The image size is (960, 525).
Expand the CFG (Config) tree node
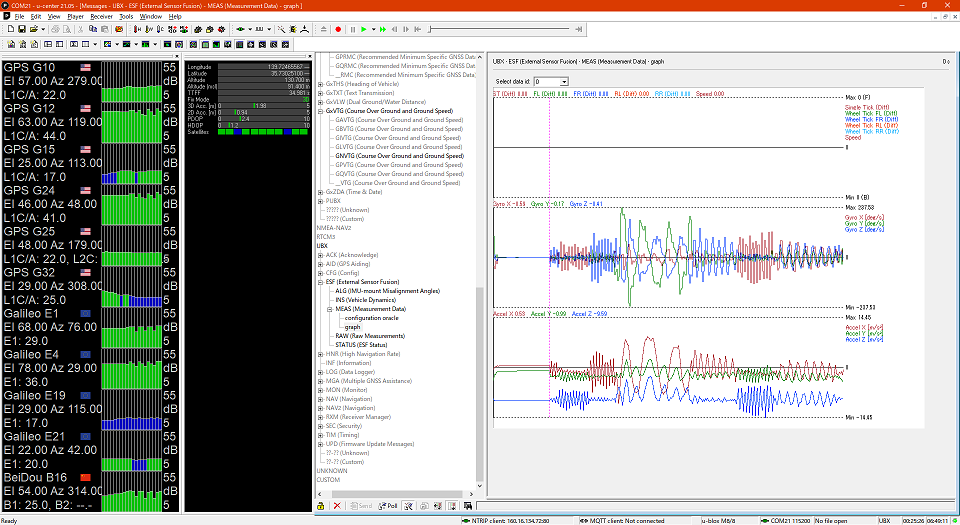pyautogui.click(x=320, y=272)
